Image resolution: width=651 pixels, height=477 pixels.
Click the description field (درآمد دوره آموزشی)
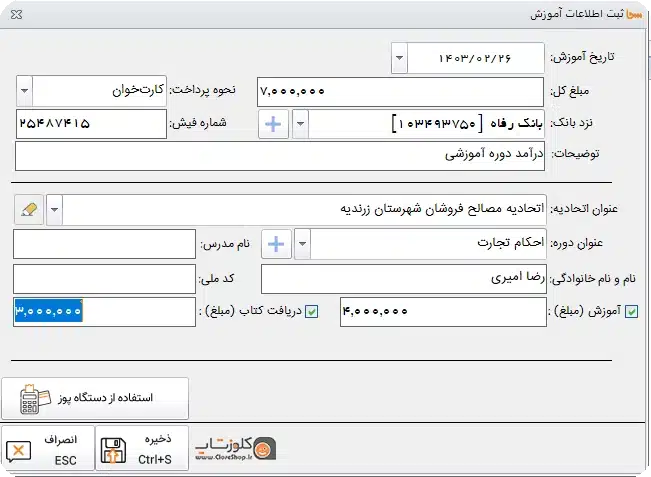(x=280, y=156)
